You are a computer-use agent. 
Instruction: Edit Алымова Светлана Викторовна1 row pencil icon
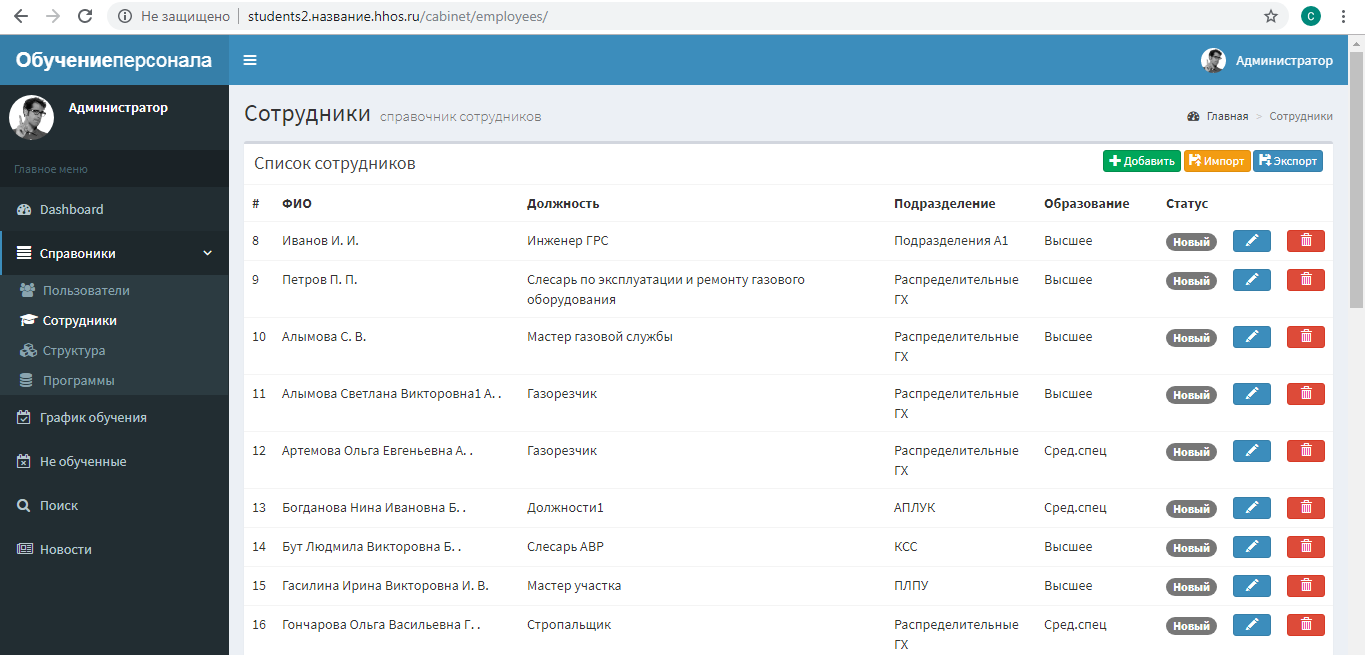1252,394
